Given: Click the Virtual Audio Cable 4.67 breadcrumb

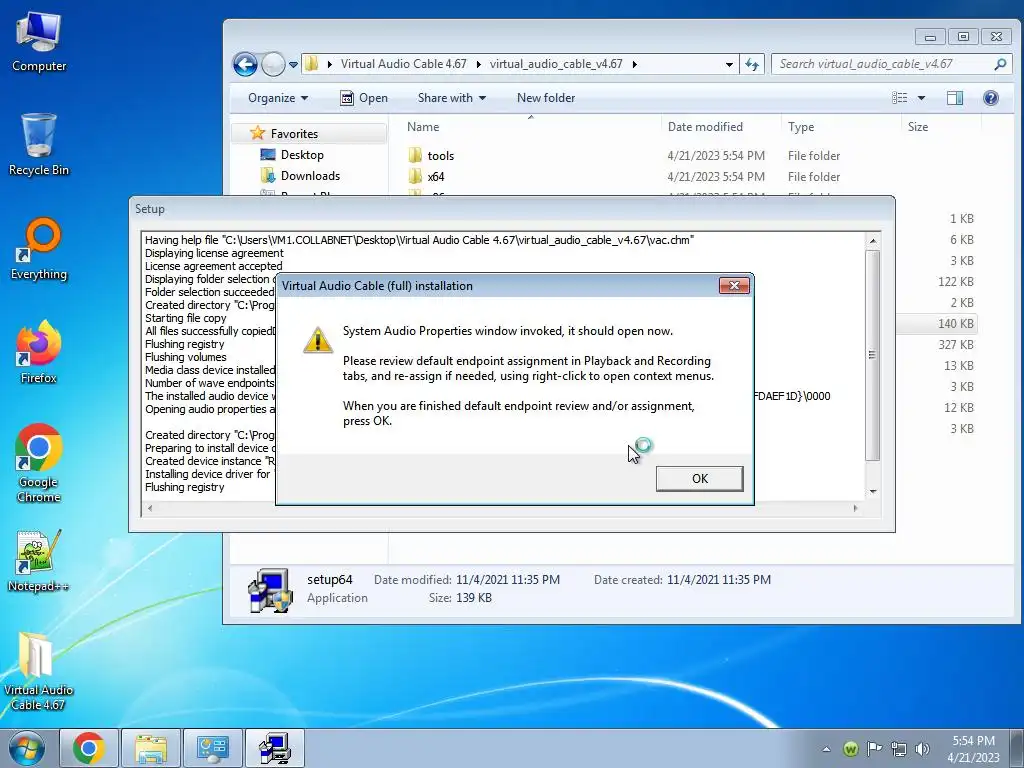Looking at the screenshot, I should pyautogui.click(x=404, y=64).
